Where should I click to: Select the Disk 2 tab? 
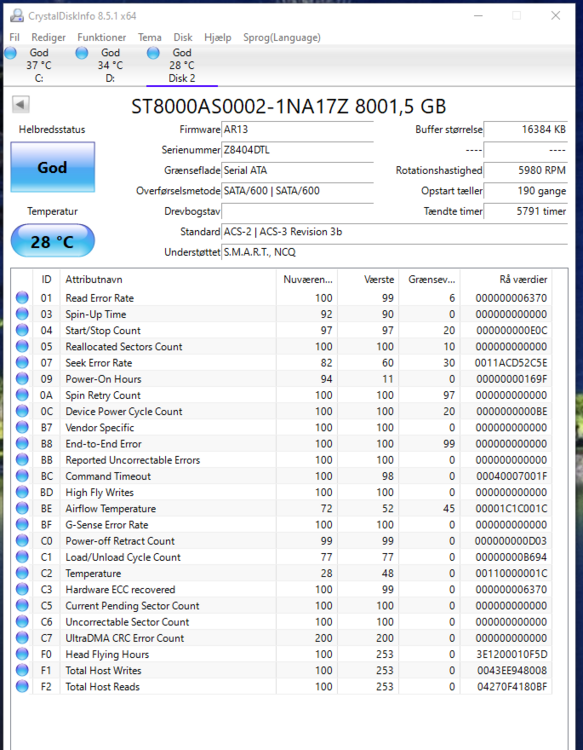coord(182,65)
